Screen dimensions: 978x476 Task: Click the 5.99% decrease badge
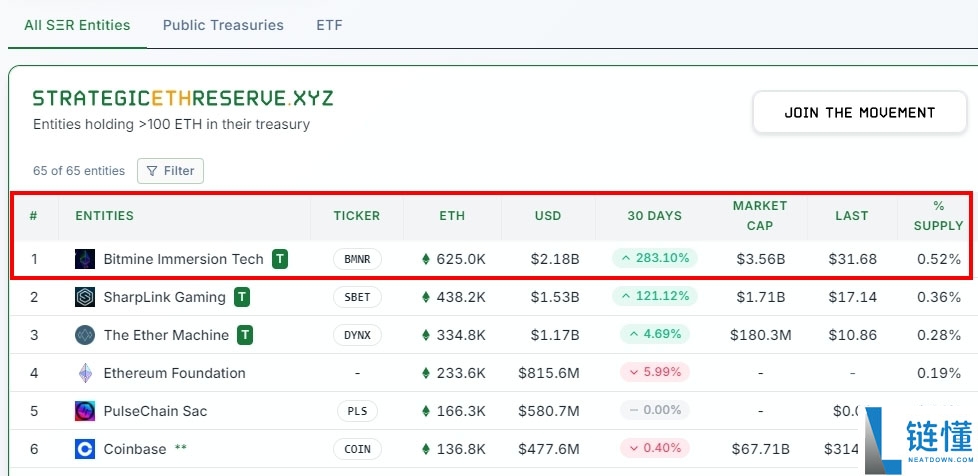pos(655,372)
